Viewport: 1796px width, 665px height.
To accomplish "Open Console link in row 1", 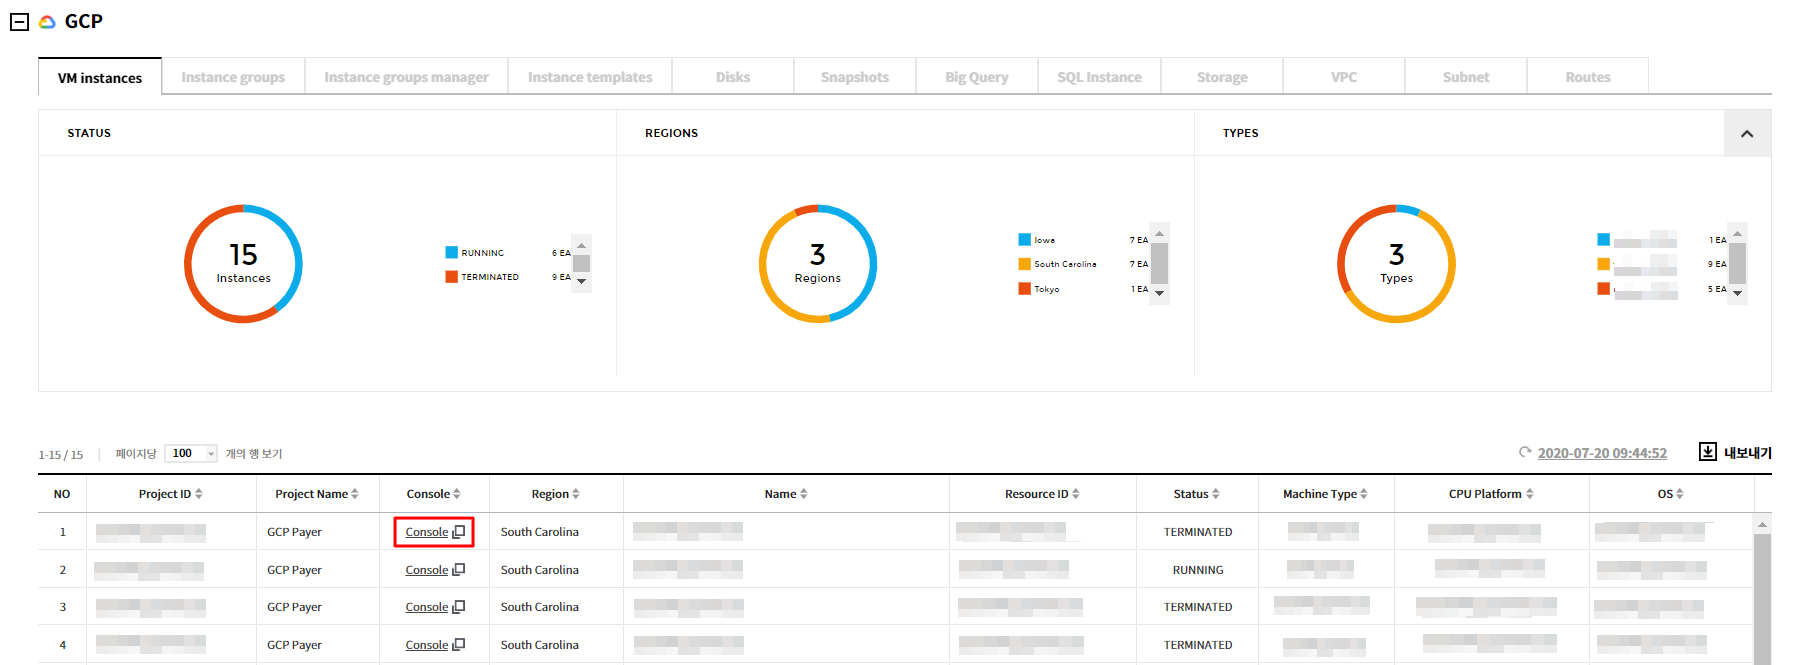I will (x=427, y=532).
